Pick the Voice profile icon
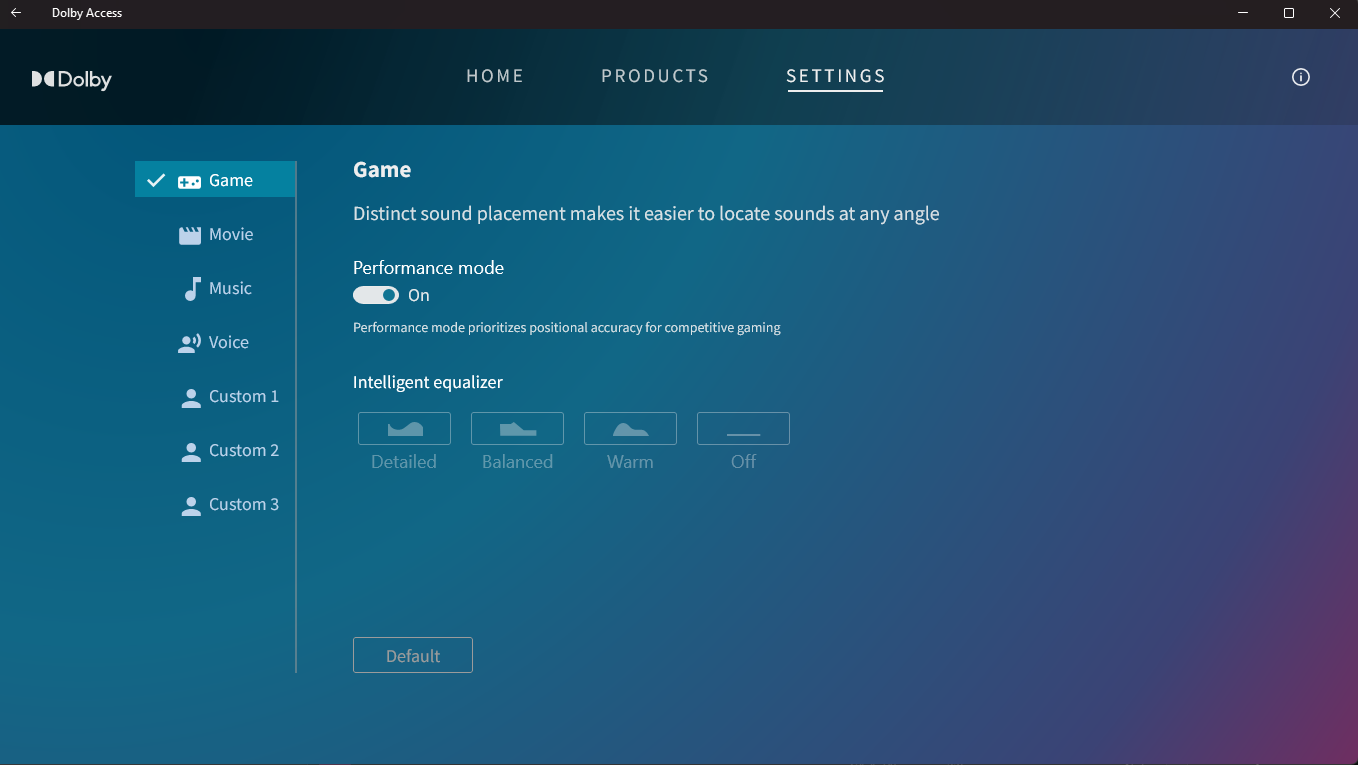The width and height of the screenshot is (1358, 765). [x=189, y=343]
